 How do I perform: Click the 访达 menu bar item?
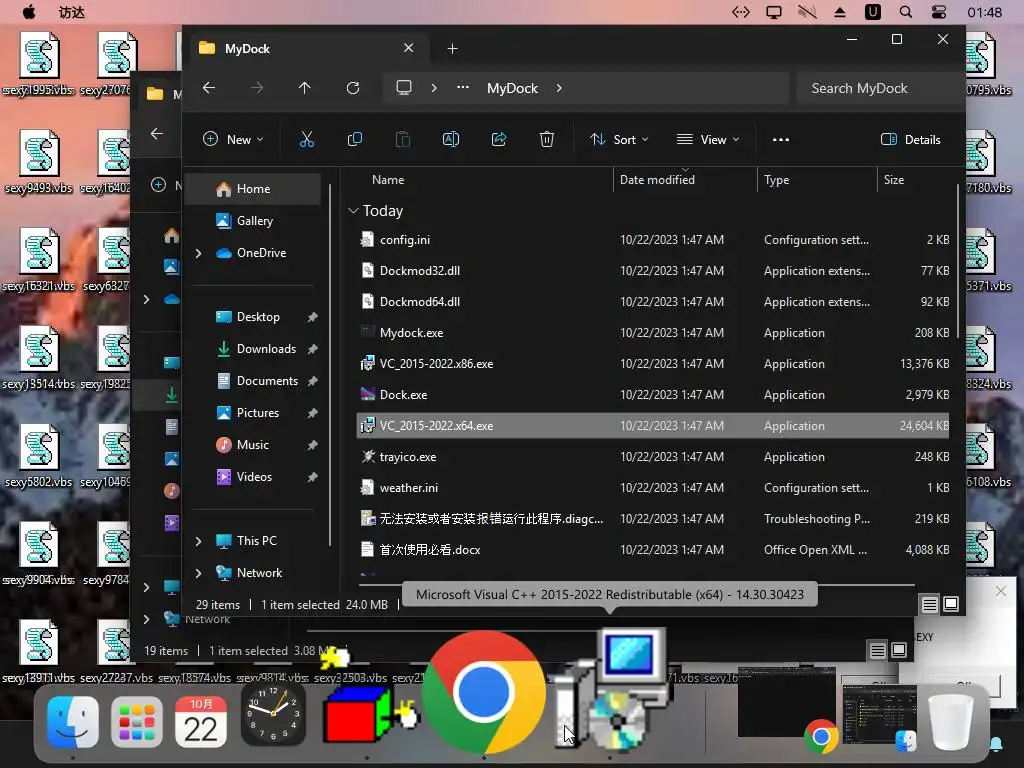[71, 12]
